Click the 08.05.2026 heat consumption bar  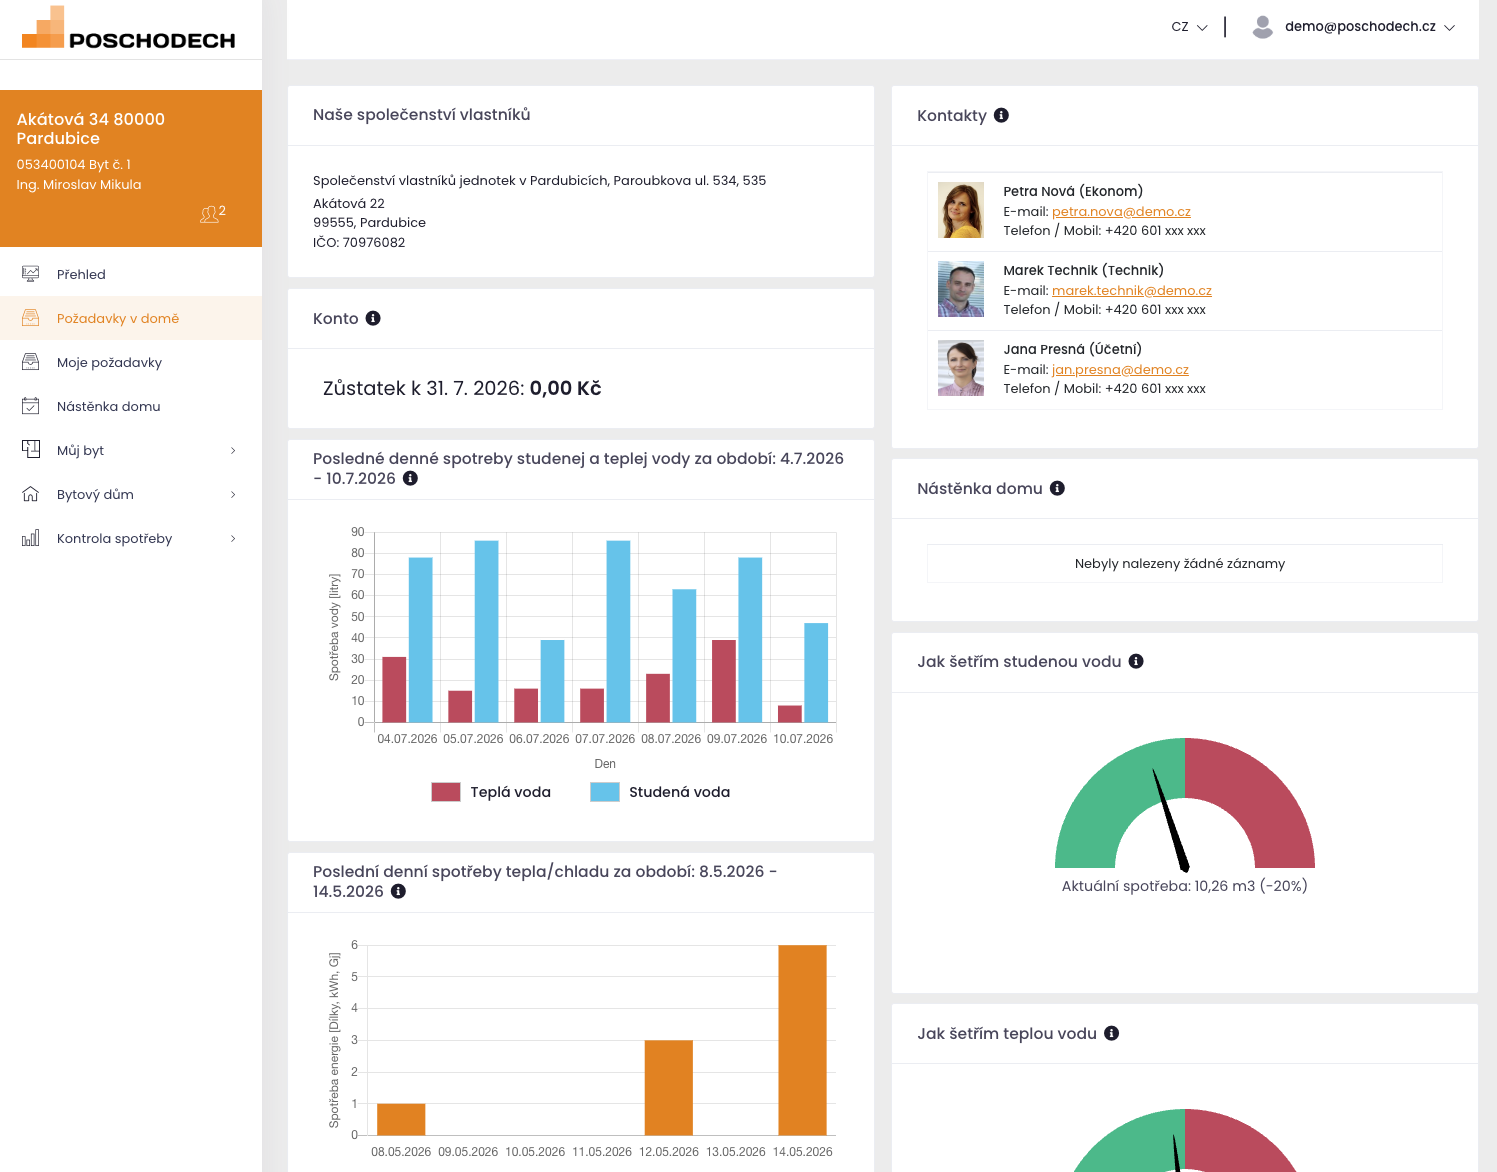(x=401, y=1119)
